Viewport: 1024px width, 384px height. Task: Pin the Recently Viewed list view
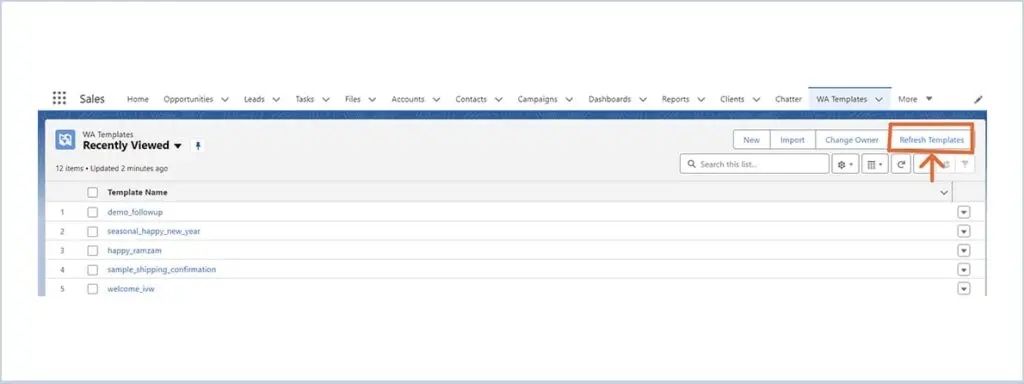(x=198, y=146)
